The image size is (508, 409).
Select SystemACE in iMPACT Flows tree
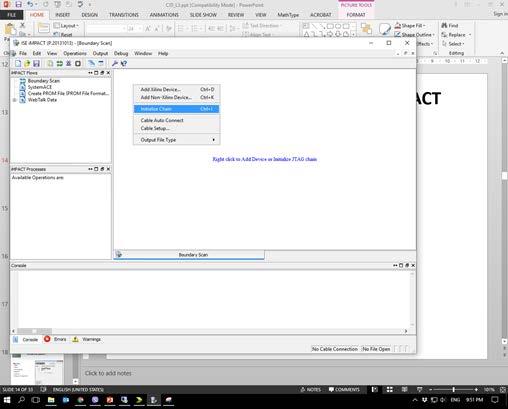[40, 87]
